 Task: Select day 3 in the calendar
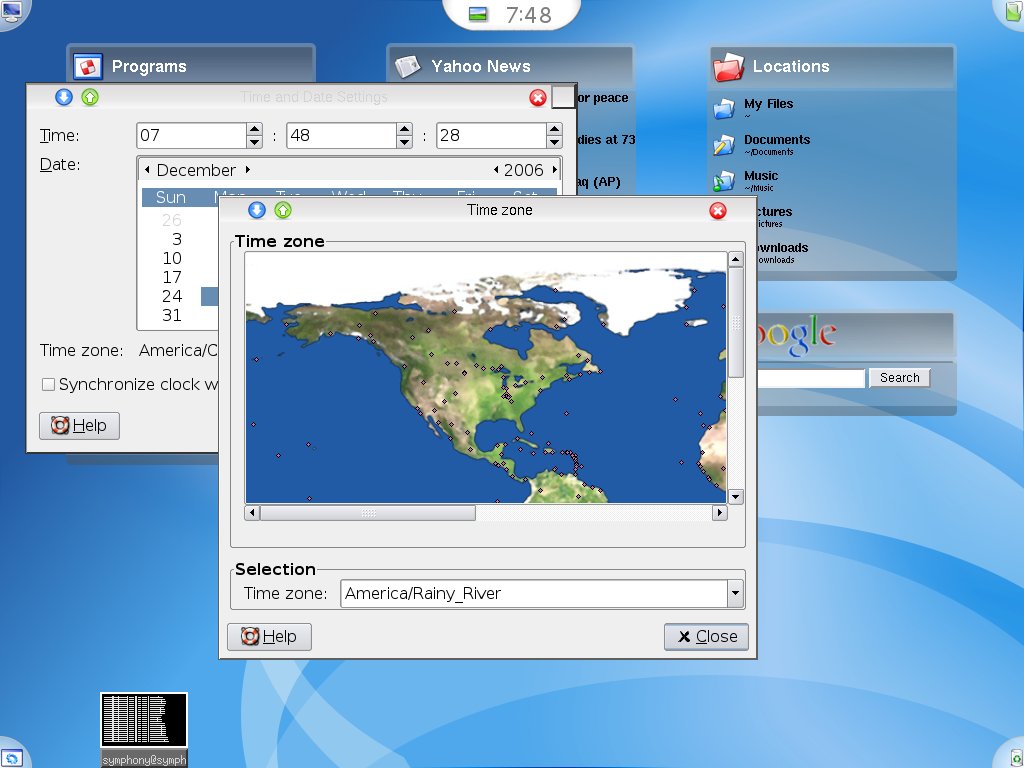pyautogui.click(x=176, y=239)
